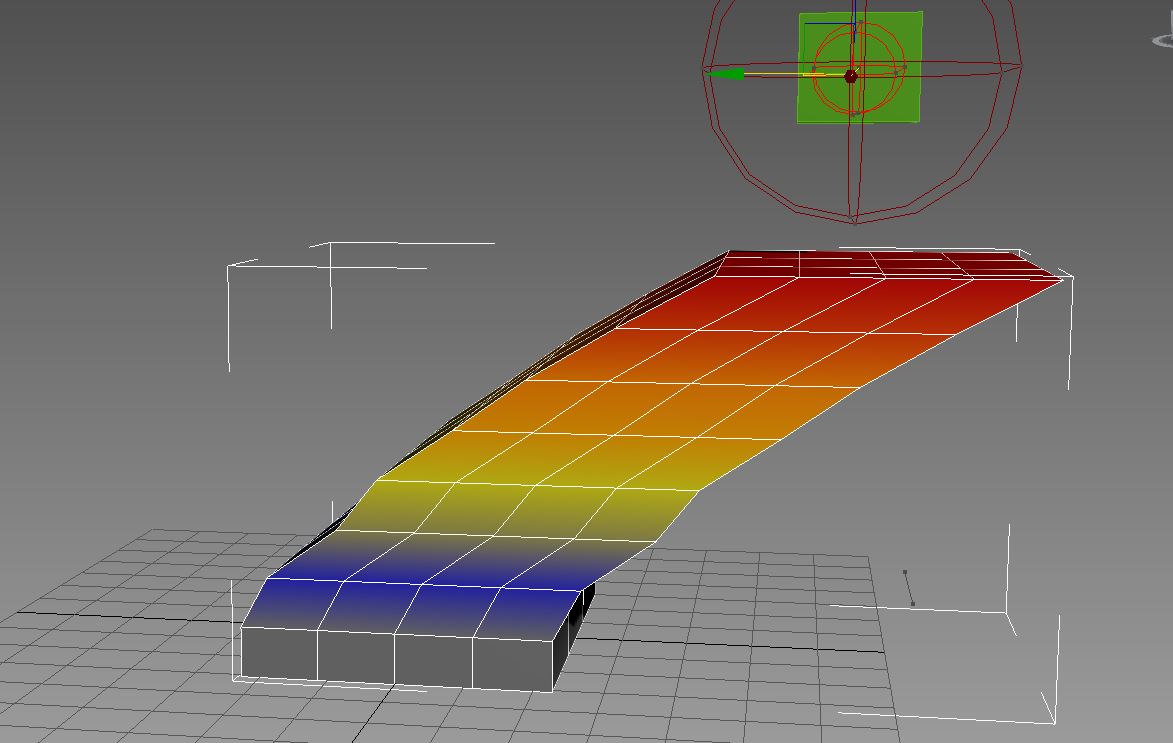The width and height of the screenshot is (1173, 743).
Task: Click the green square plane handle of the gizmo
Action: coord(860,67)
